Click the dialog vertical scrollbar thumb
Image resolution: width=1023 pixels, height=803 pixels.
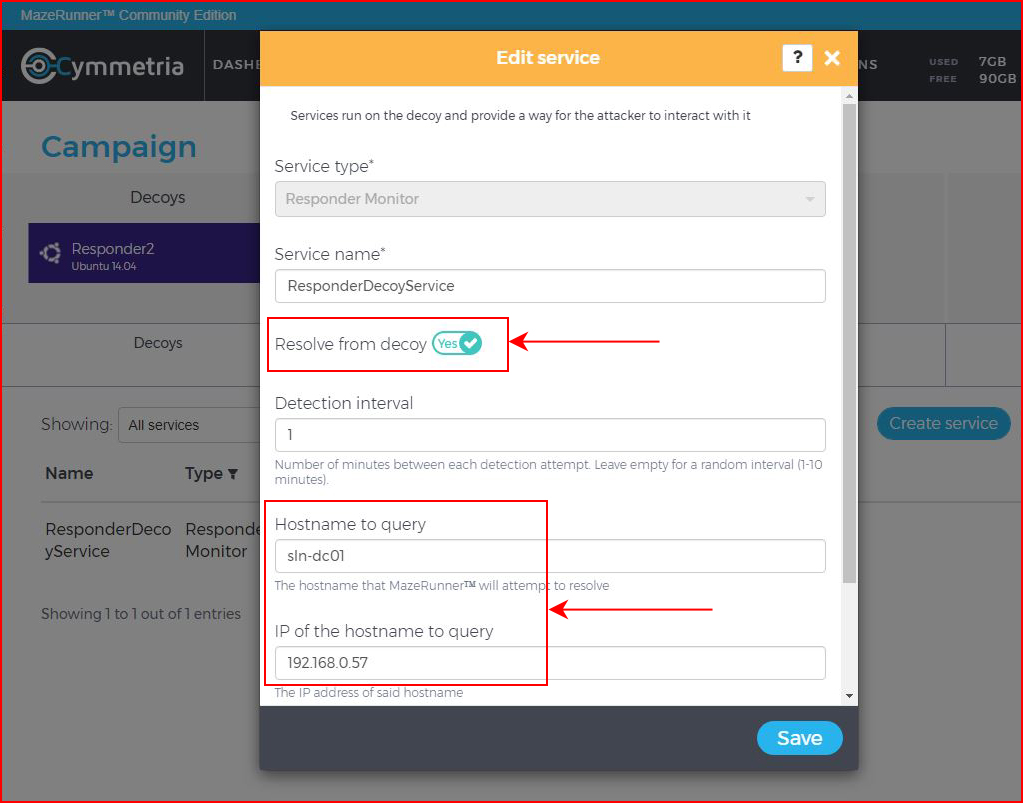pyautogui.click(x=849, y=342)
